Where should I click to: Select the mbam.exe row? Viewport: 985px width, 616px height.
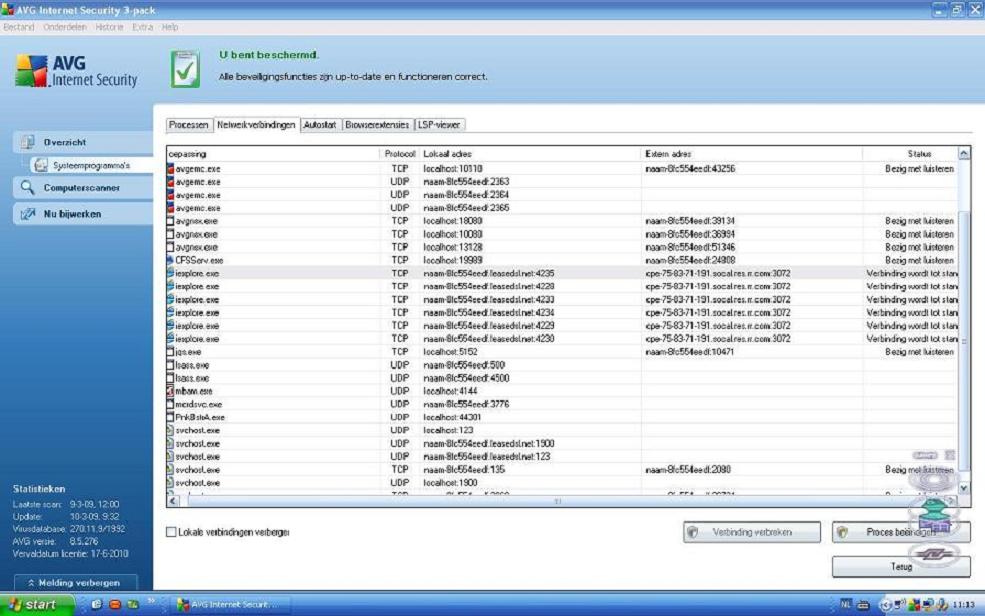[x=562, y=391]
